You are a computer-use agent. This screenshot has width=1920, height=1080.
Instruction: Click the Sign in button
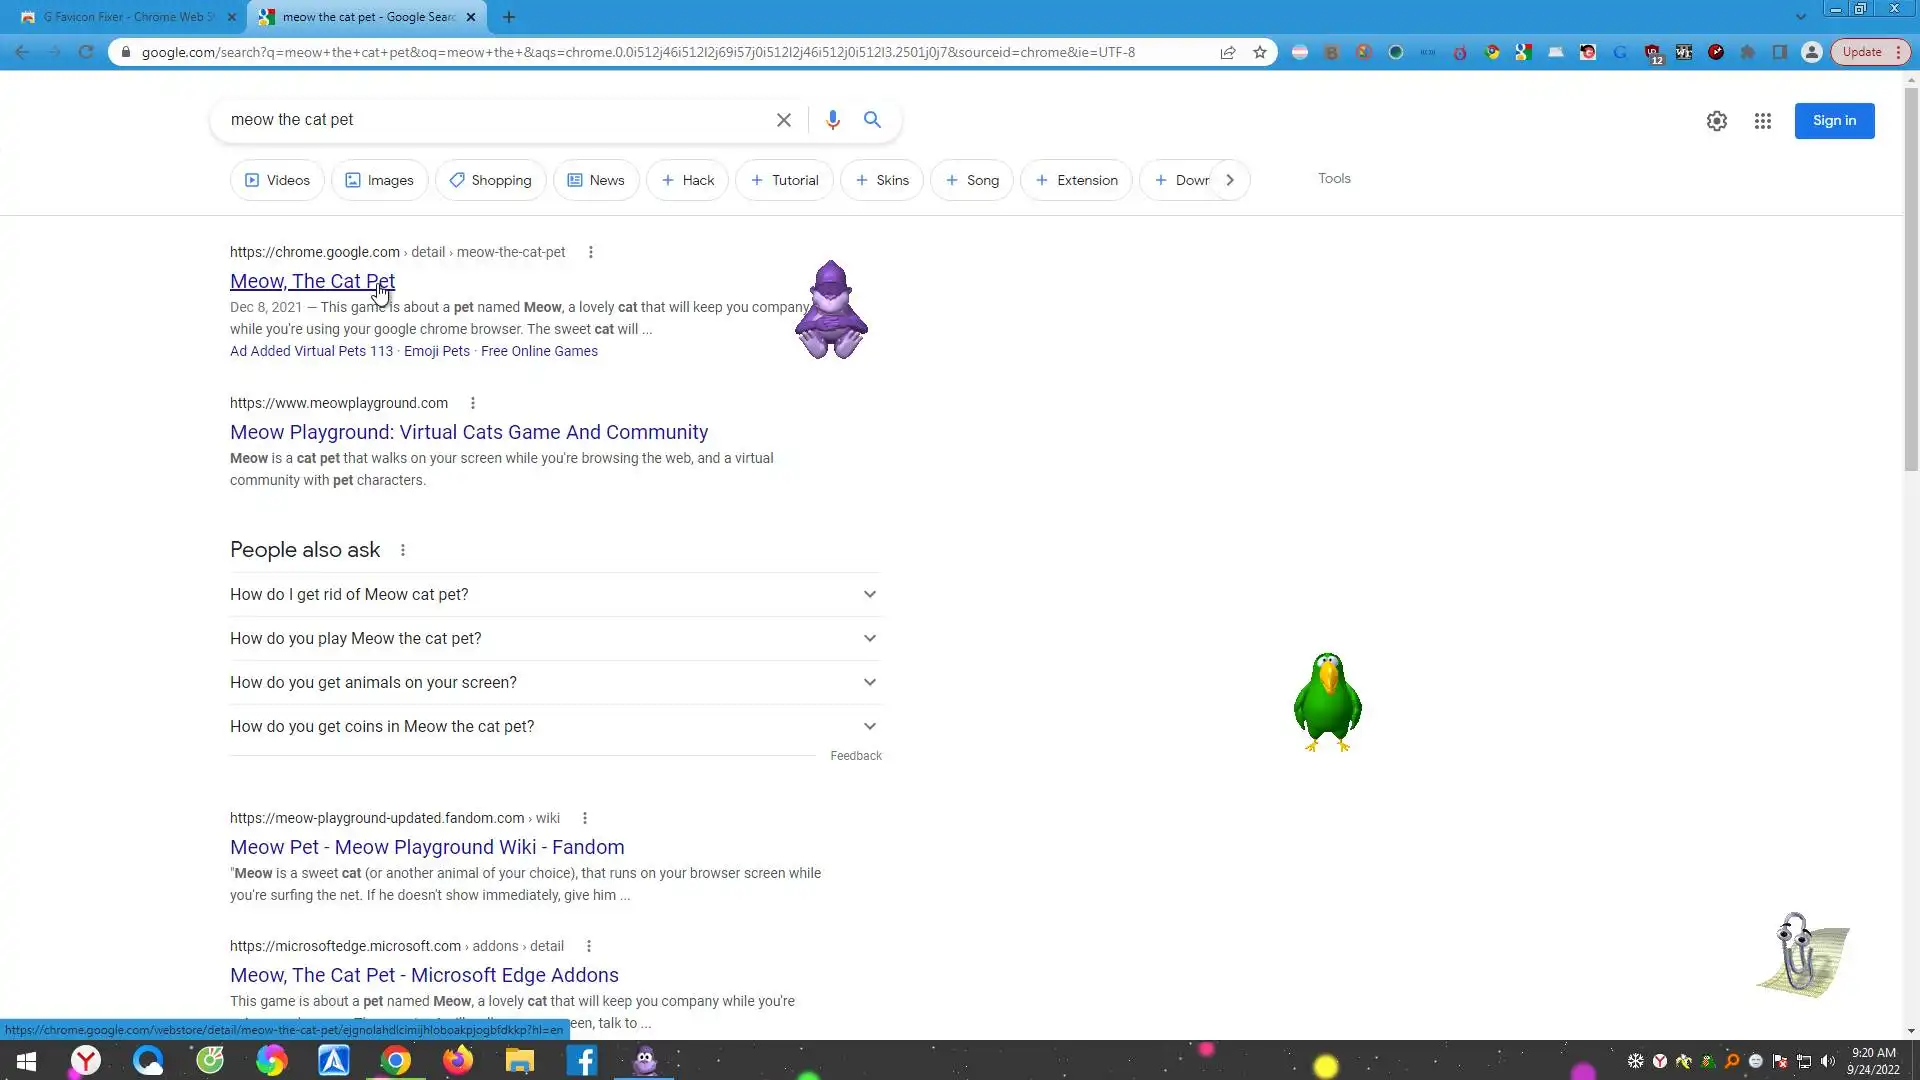[x=1834, y=121]
